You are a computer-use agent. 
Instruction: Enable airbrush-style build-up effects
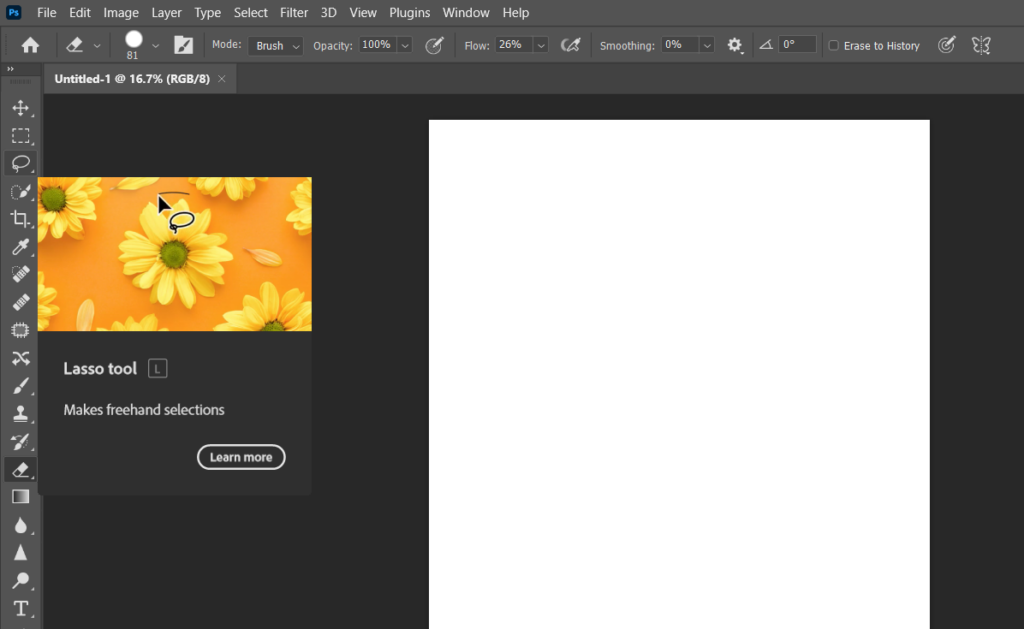[x=571, y=45]
